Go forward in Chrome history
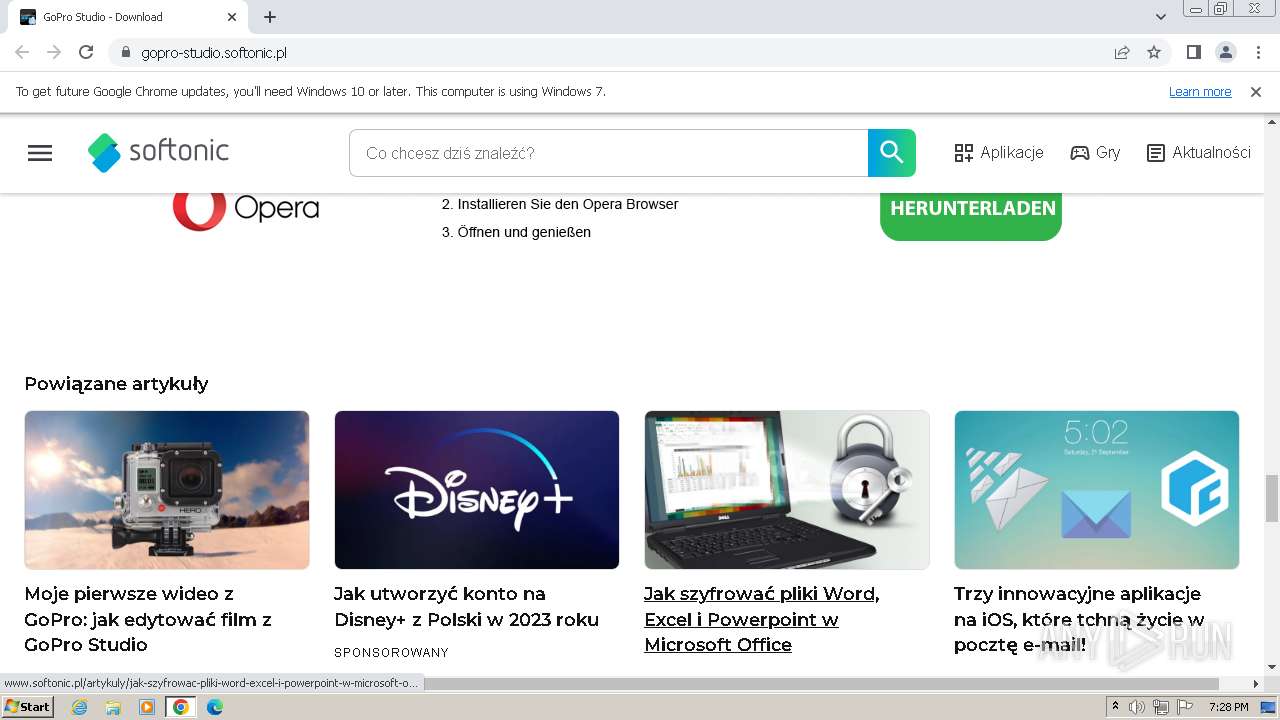 [x=54, y=52]
